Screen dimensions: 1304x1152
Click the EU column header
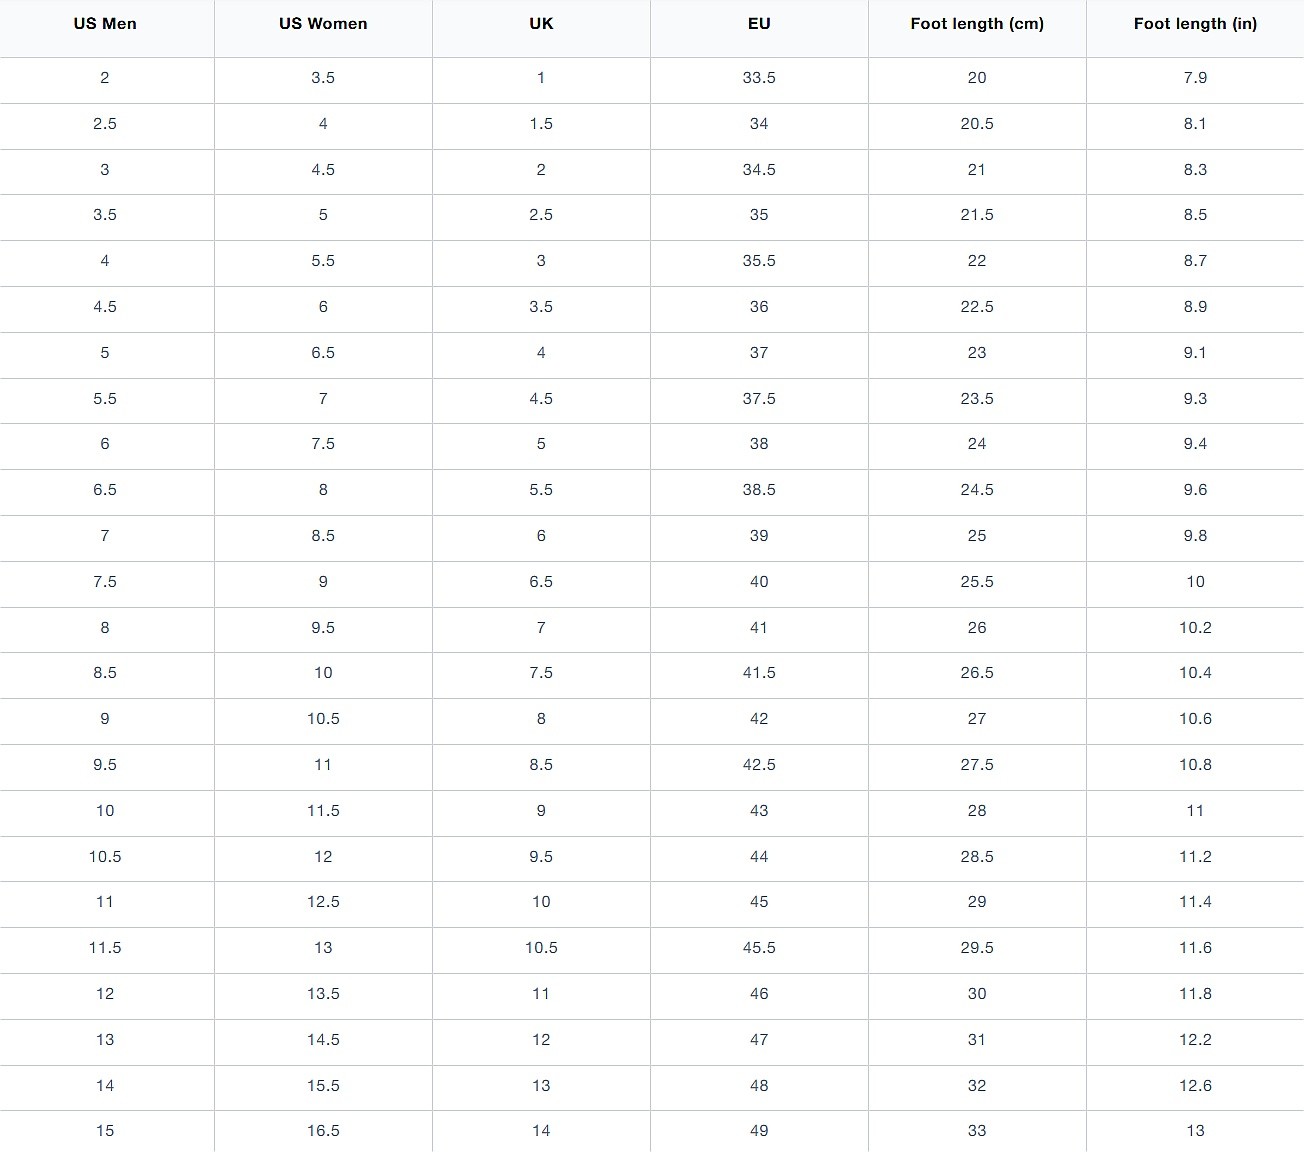pyautogui.click(x=759, y=24)
